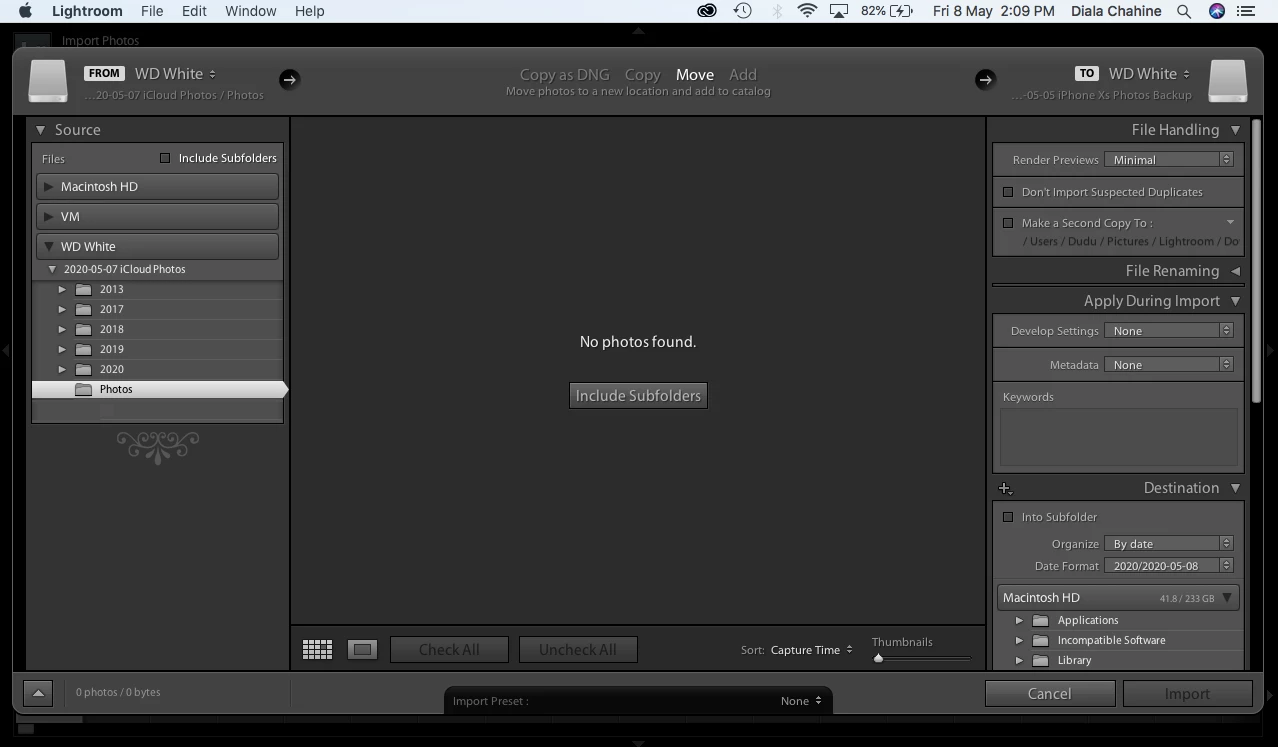Click the destination hard drive icon
Viewport: 1278px width, 747px height.
tap(1228, 81)
